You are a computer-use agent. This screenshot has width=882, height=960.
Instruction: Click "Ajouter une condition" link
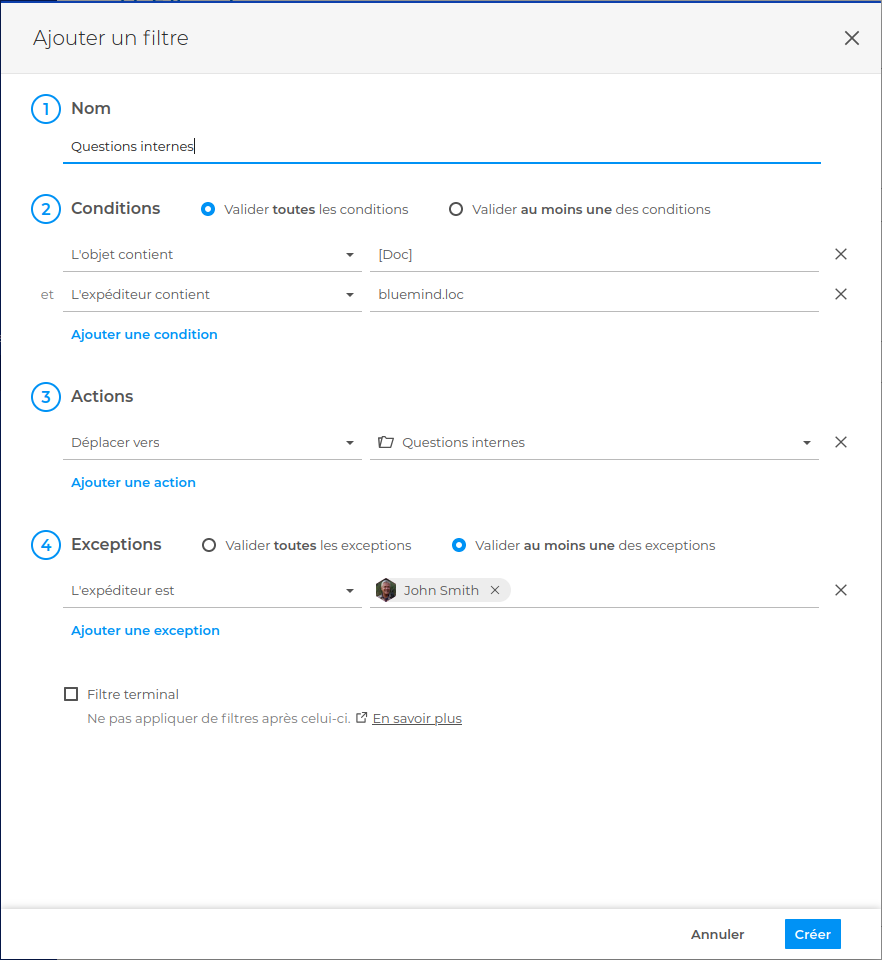144,335
